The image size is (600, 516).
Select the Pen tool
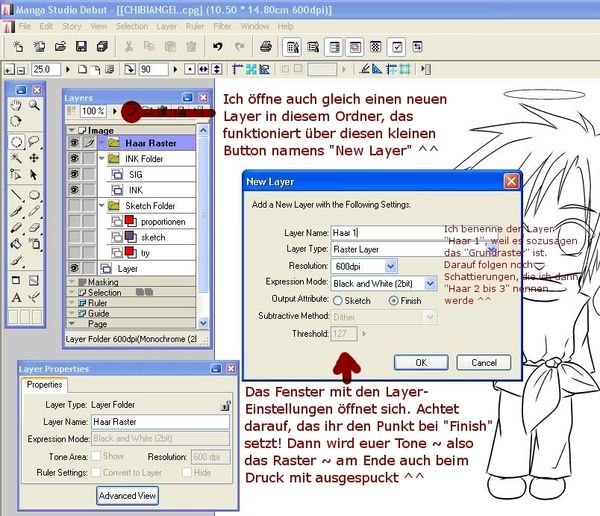16,211
